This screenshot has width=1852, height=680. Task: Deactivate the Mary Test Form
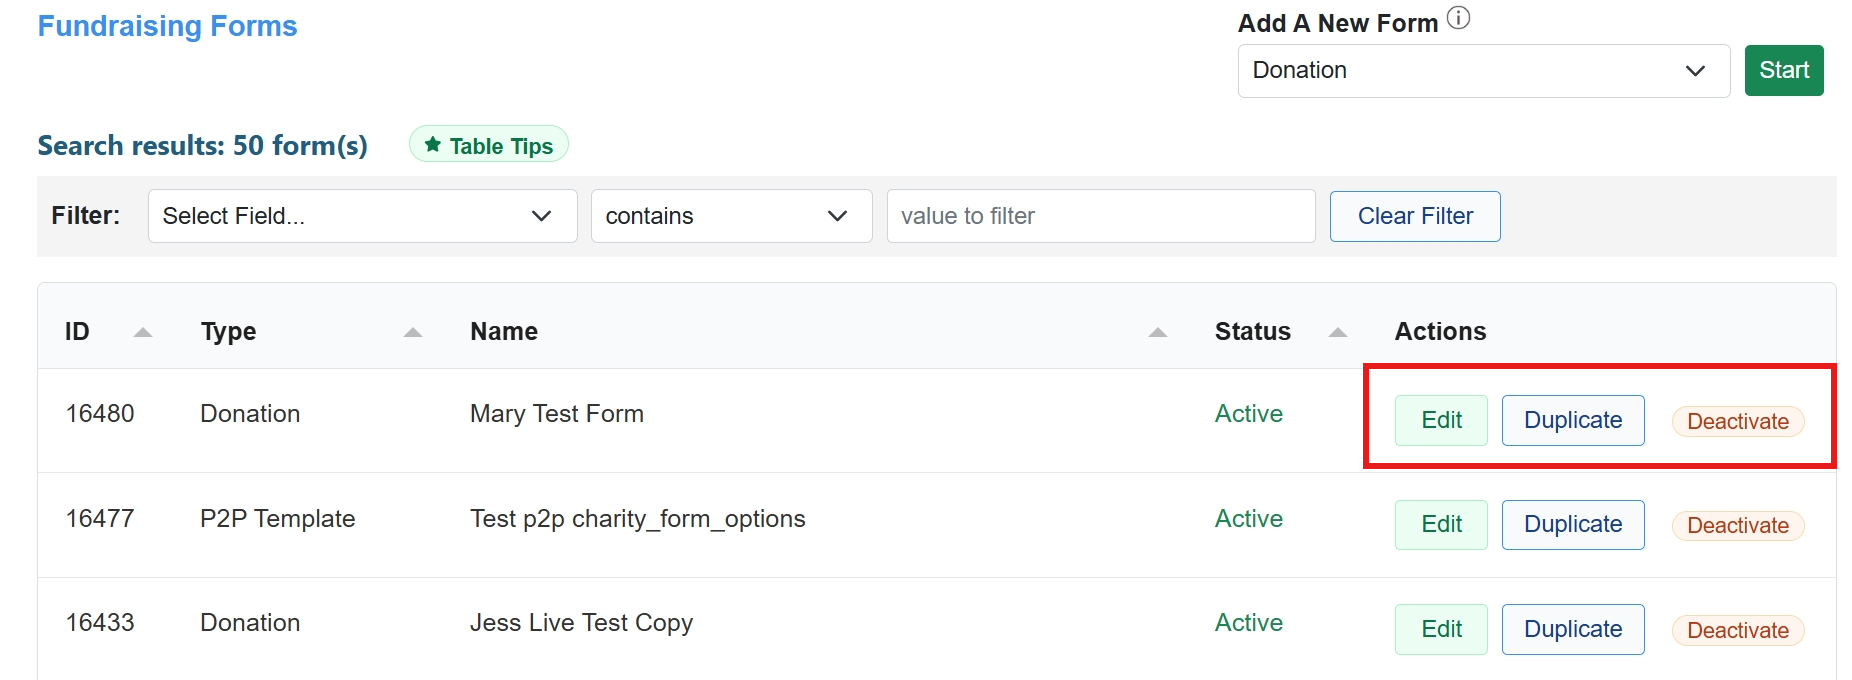click(x=1738, y=422)
